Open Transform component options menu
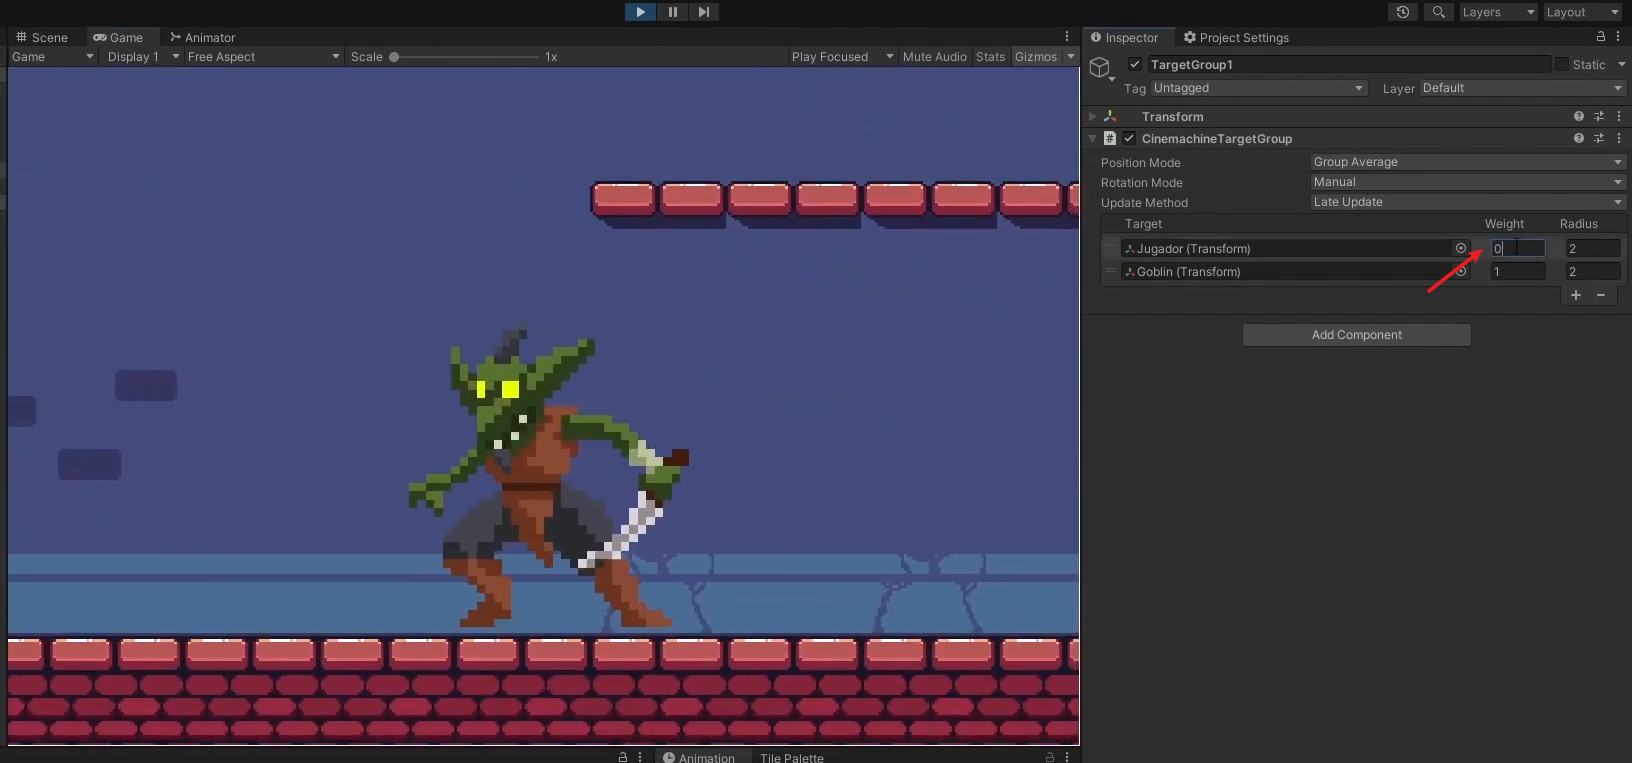Image resolution: width=1632 pixels, height=763 pixels. (x=1619, y=116)
